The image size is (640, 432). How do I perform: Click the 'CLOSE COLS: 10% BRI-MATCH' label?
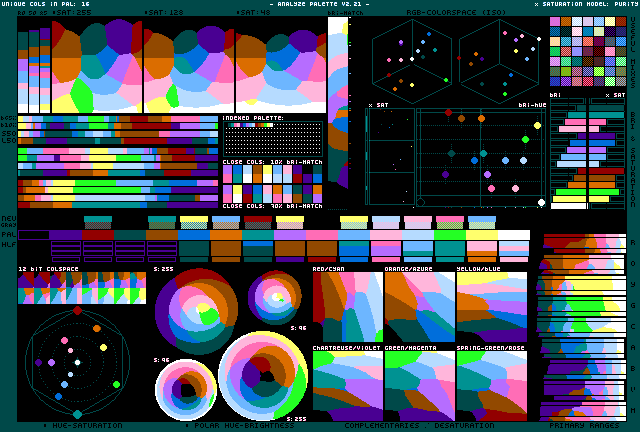pos(273,162)
